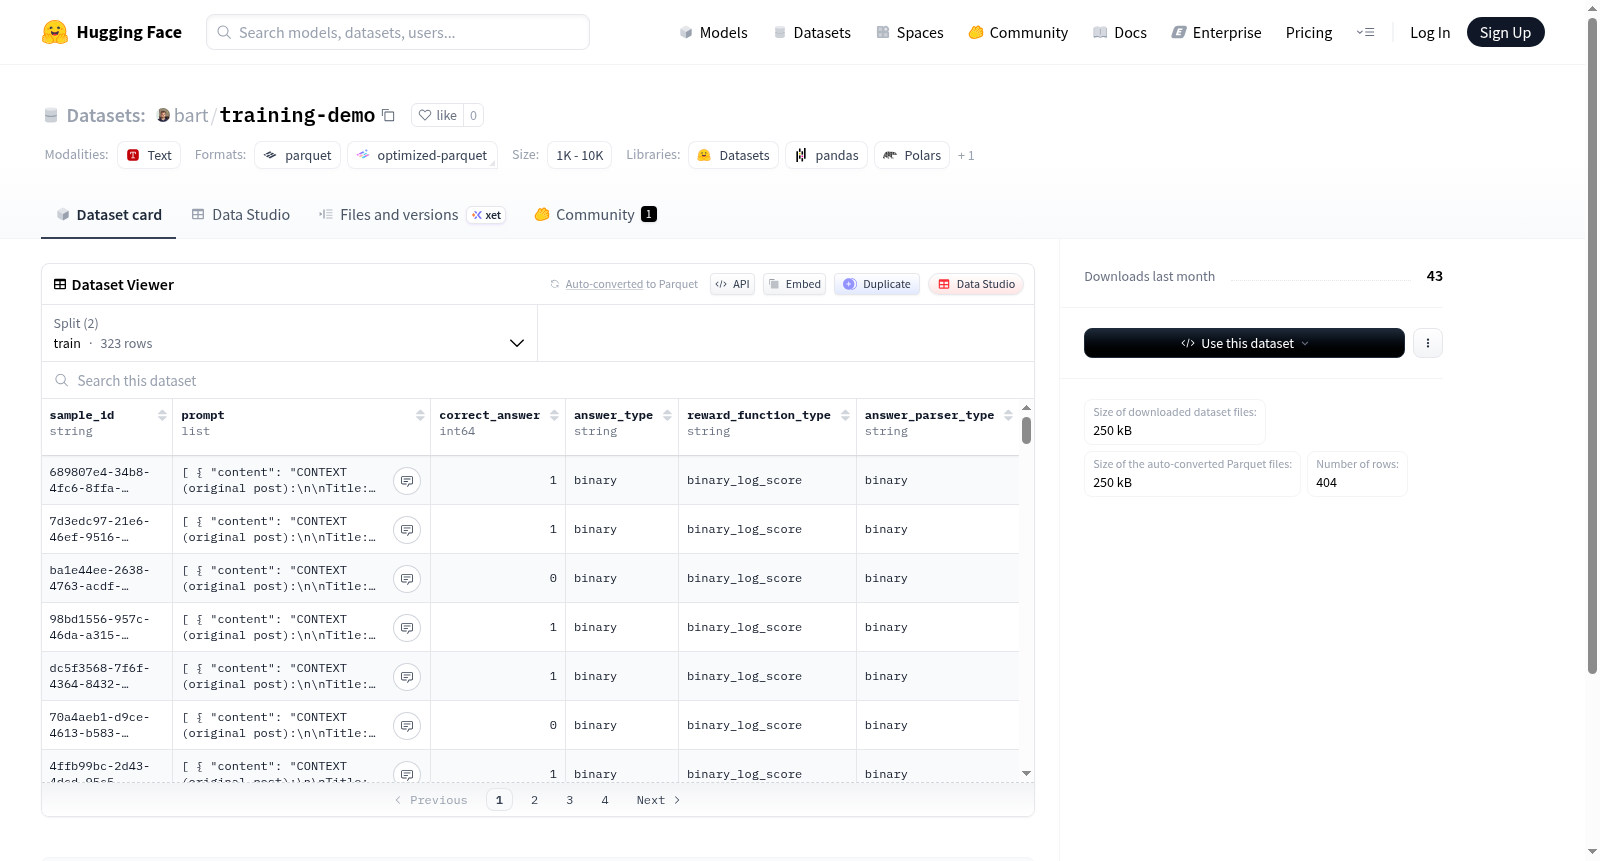Filter by 1K - 10K size tag
Image resolution: width=1600 pixels, height=861 pixels.
point(580,155)
